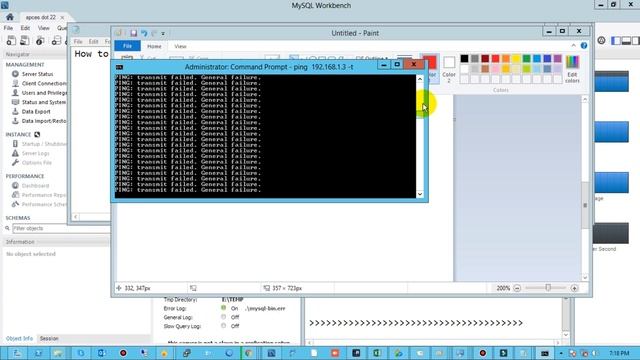This screenshot has height=360, width=640.
Task: Switch to Object Info tab
Action: click(x=19, y=338)
